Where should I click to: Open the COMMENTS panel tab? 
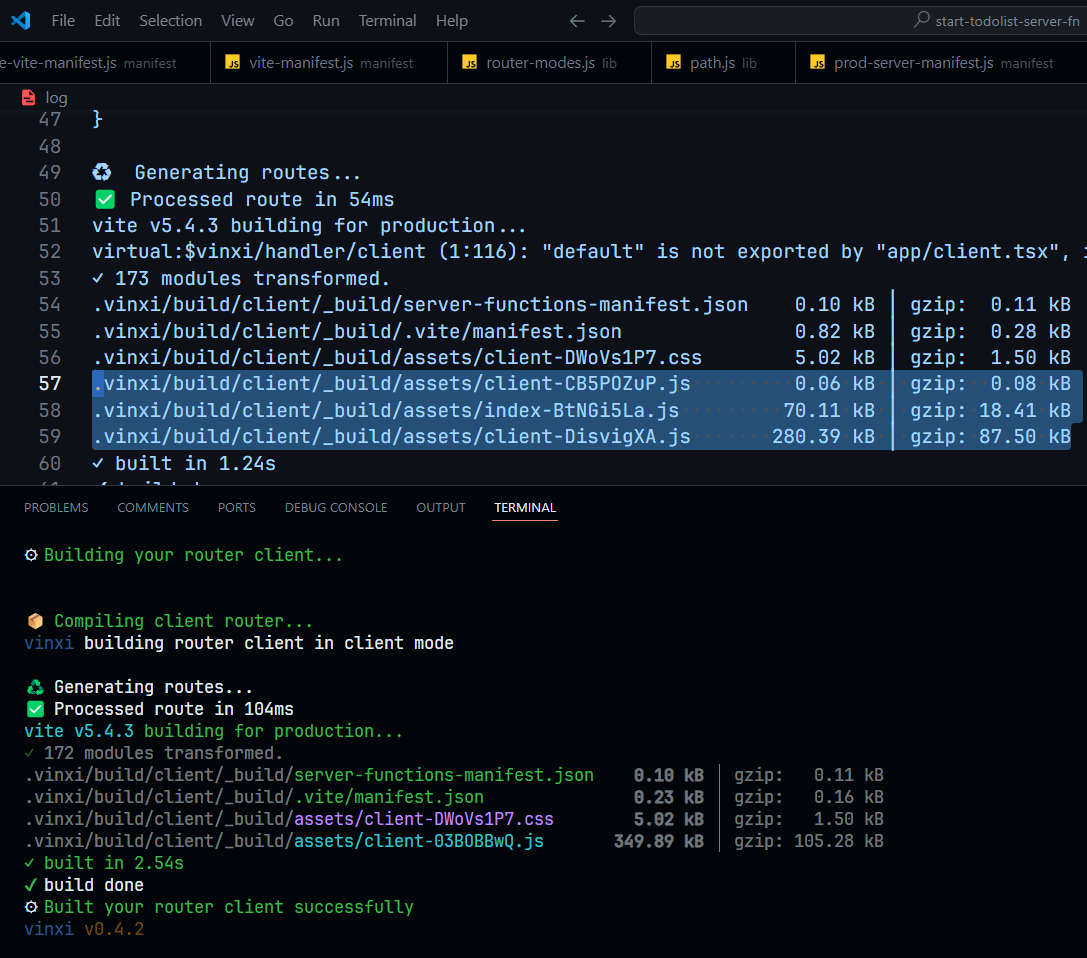pos(153,507)
